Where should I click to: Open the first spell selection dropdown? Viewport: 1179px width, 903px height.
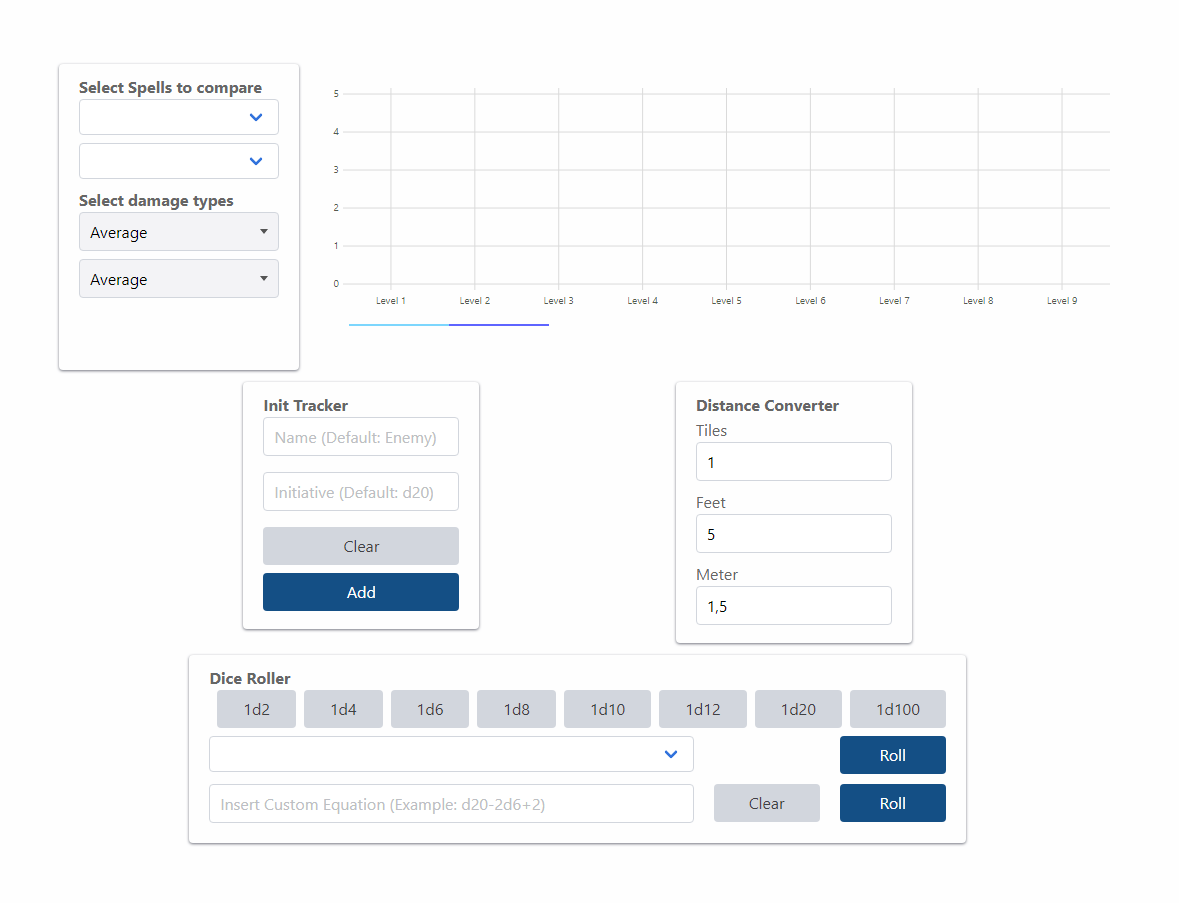[x=178, y=117]
